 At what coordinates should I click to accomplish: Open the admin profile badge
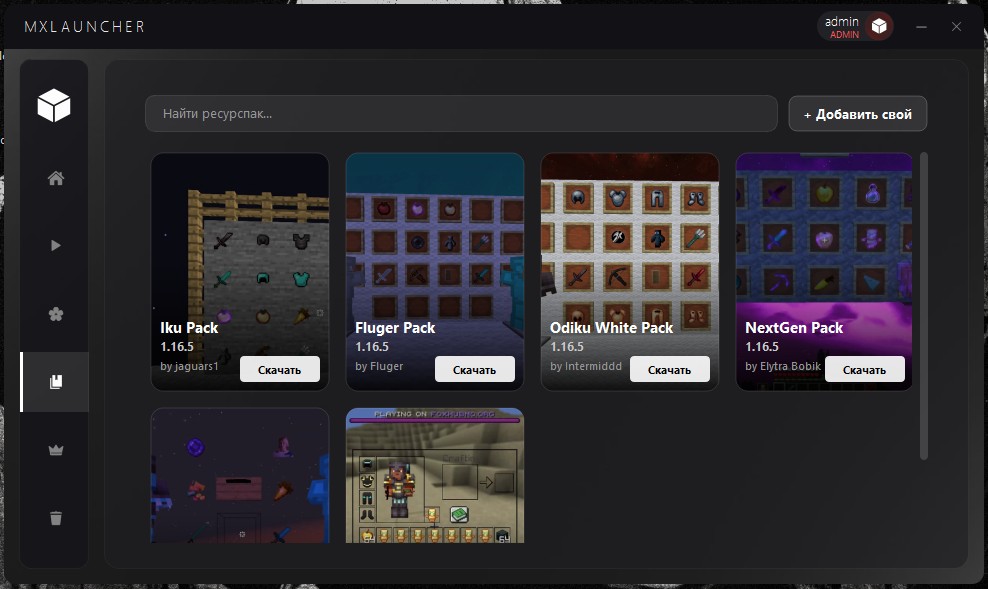(x=842, y=27)
